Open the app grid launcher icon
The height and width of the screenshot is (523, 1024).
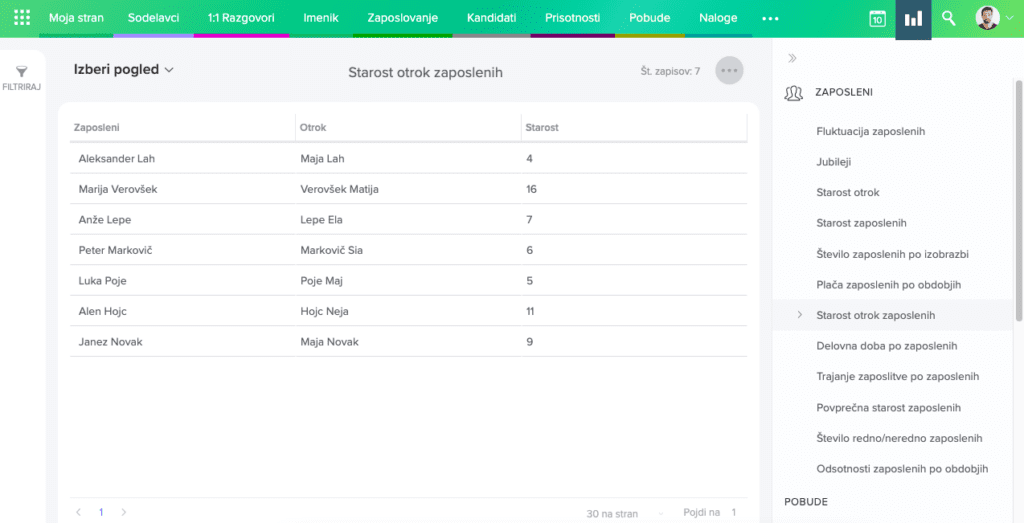pyautogui.click(x=22, y=18)
